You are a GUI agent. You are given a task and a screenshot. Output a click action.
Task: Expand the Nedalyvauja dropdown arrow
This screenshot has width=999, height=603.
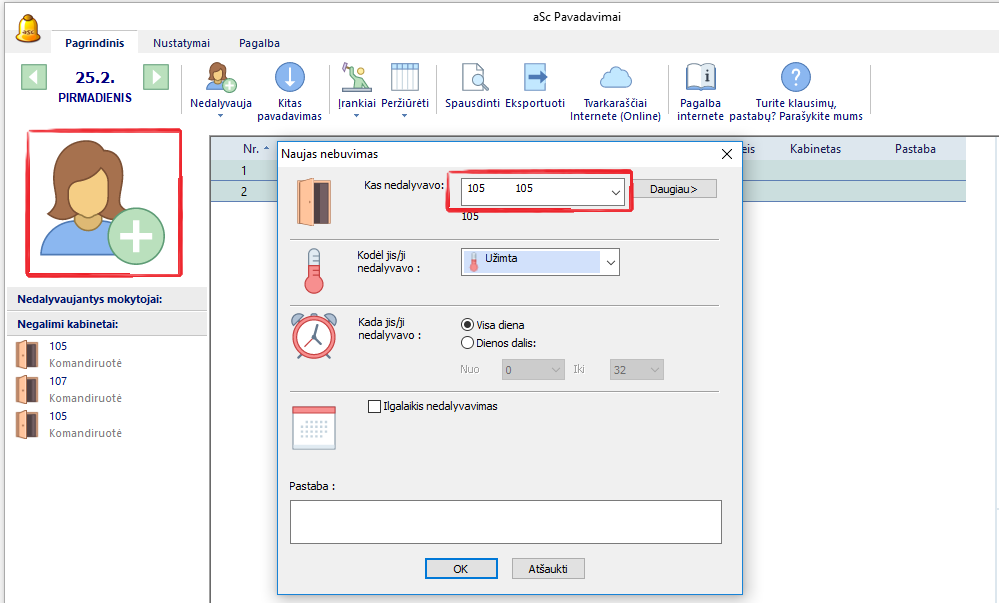(220, 116)
